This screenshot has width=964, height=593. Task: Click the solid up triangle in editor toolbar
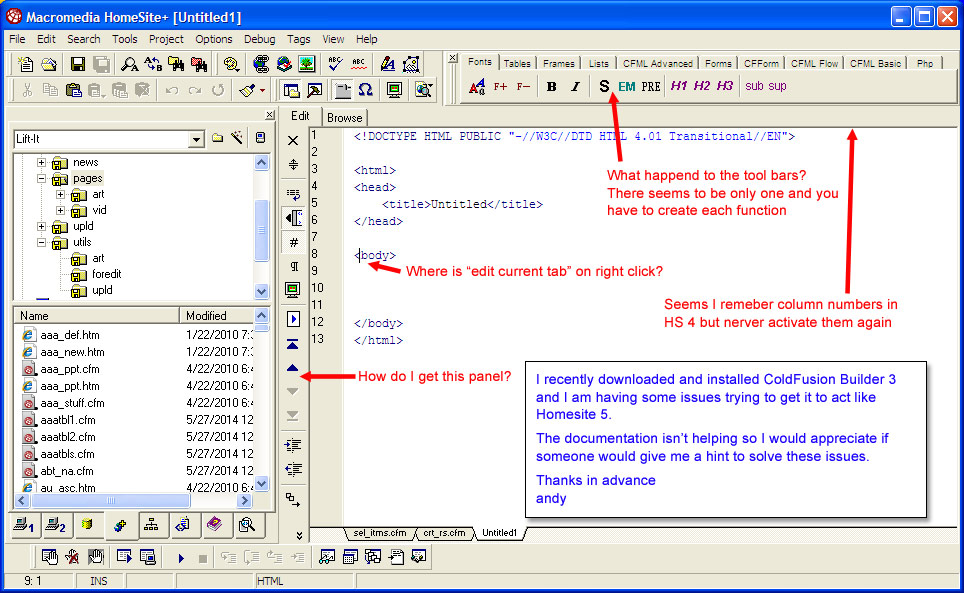[x=293, y=368]
